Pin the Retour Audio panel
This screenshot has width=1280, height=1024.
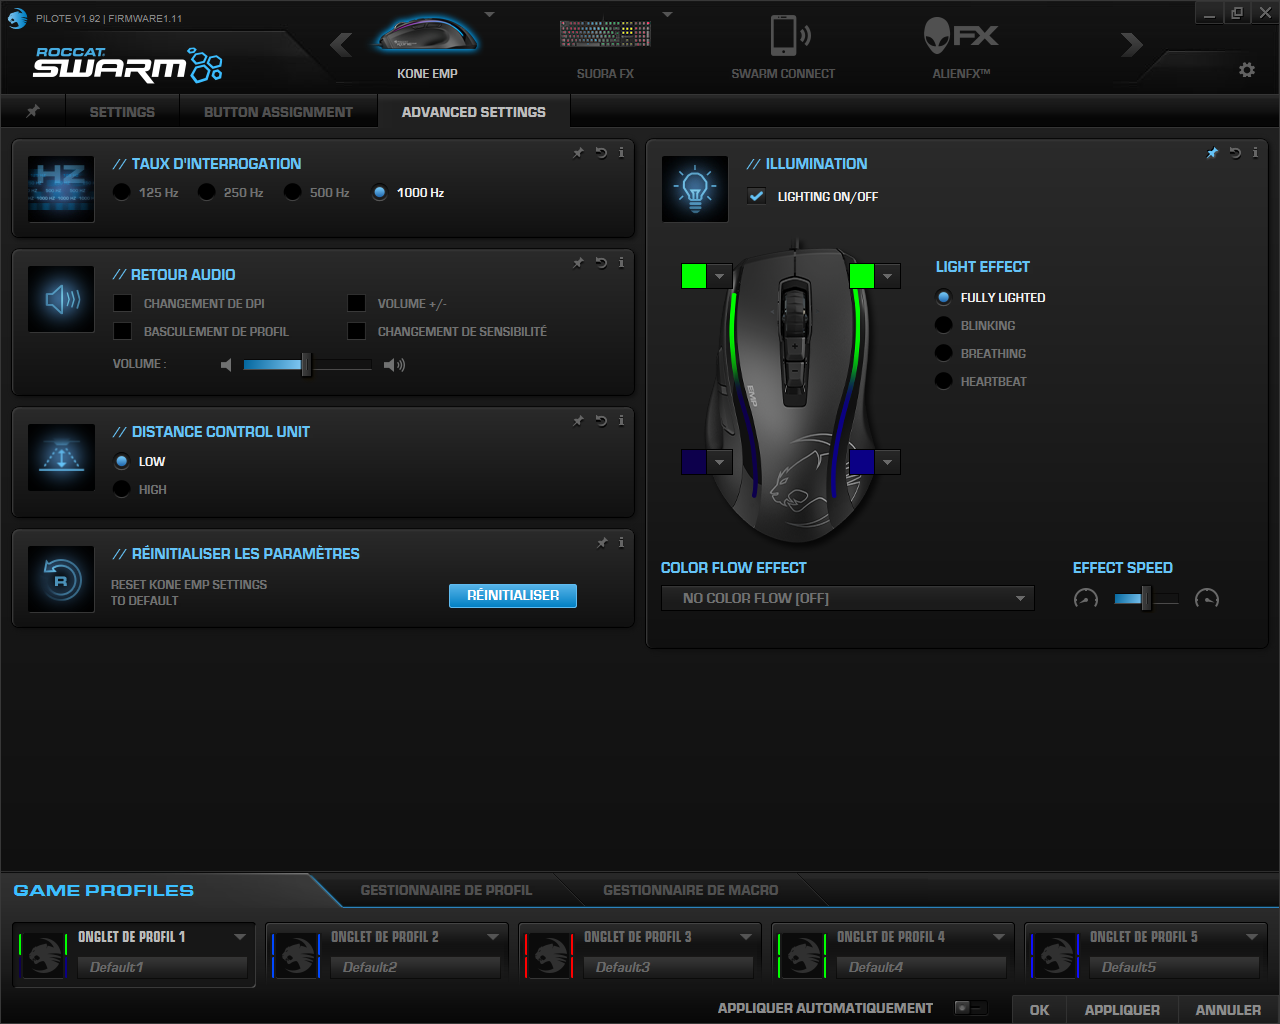click(578, 263)
